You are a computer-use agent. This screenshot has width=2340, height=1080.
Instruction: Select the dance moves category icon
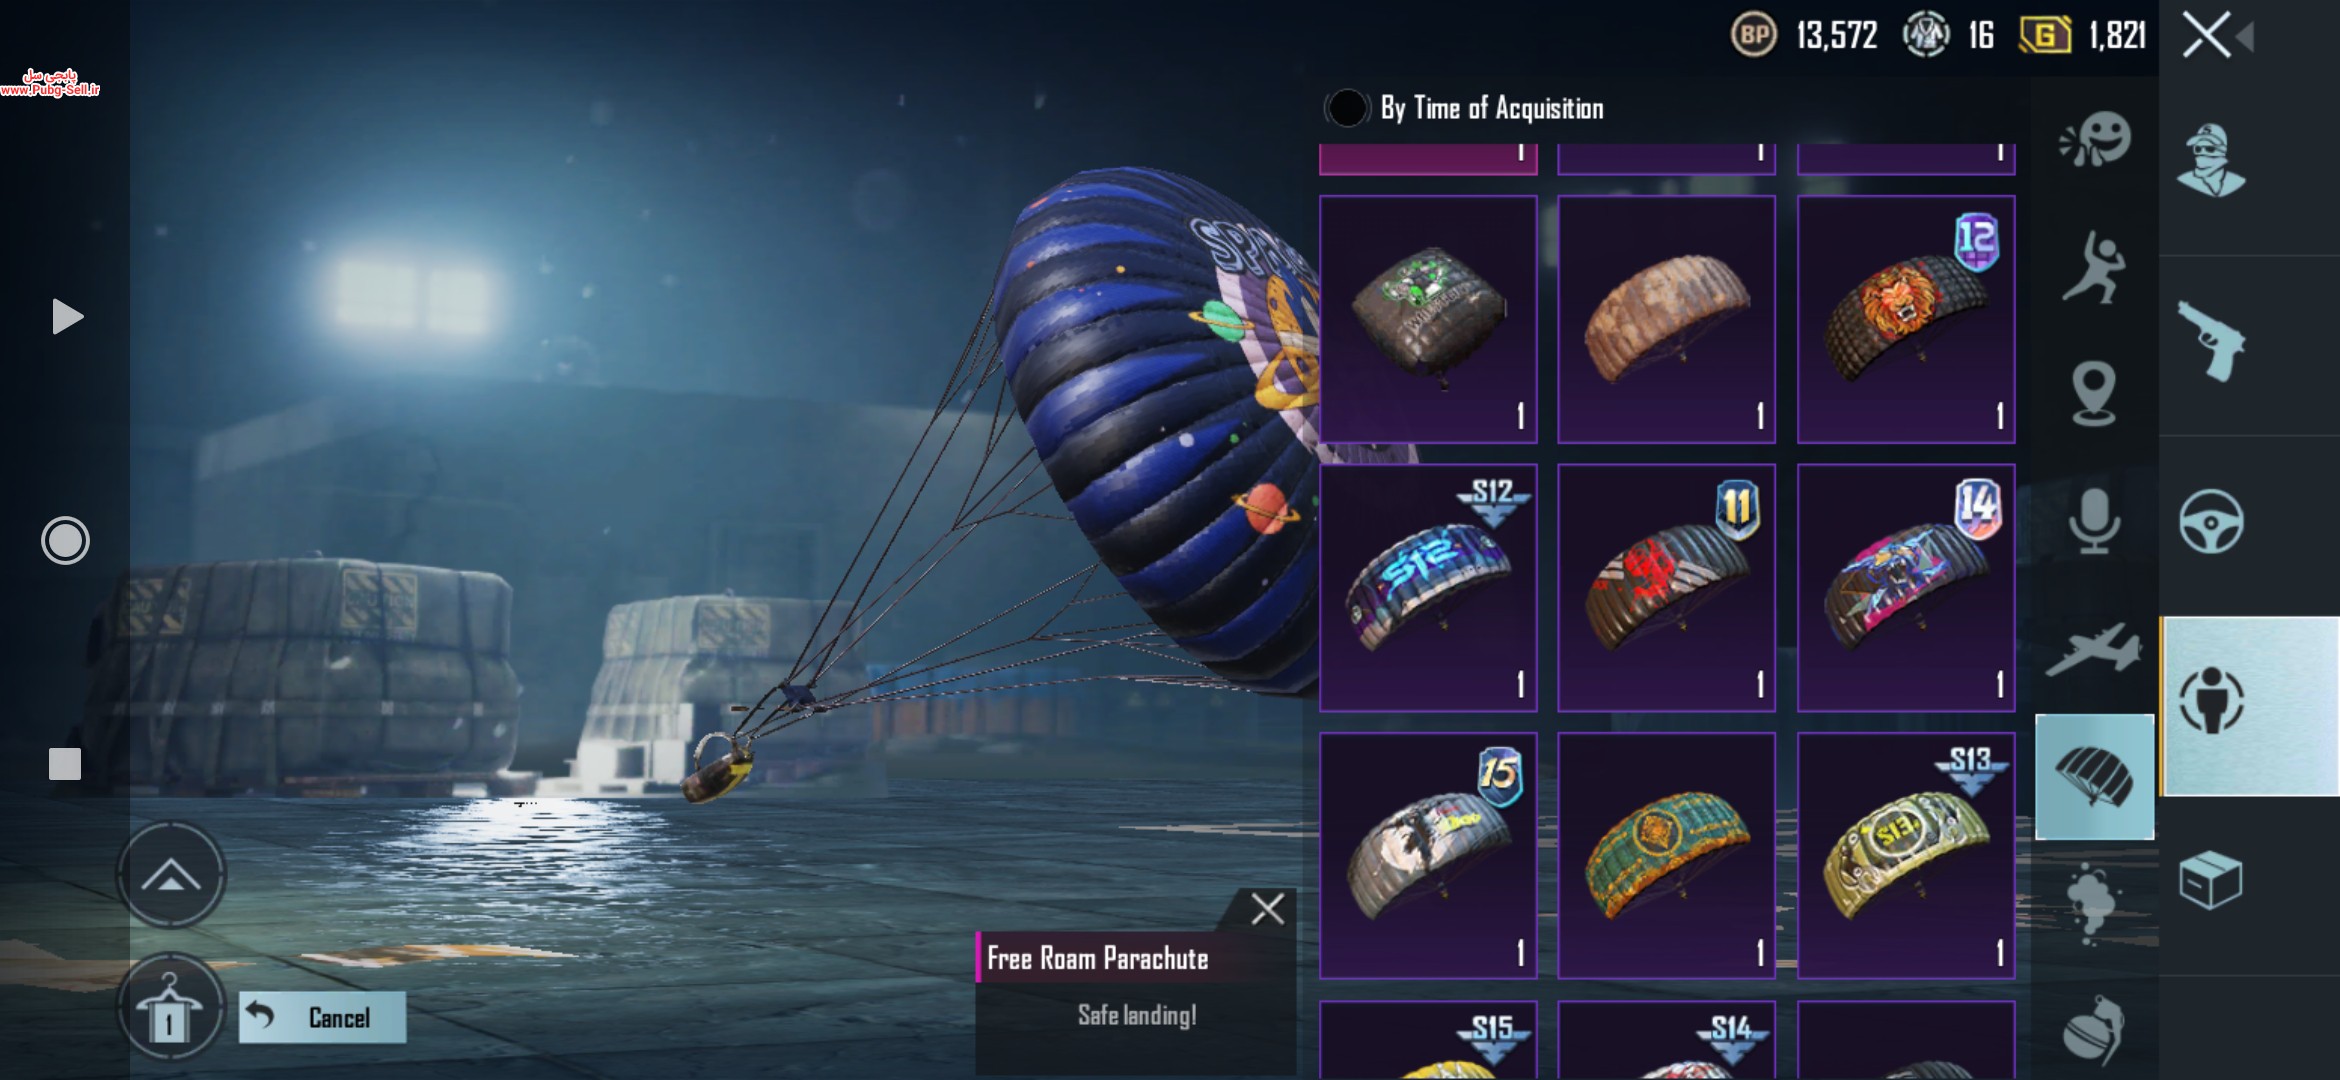click(2093, 267)
